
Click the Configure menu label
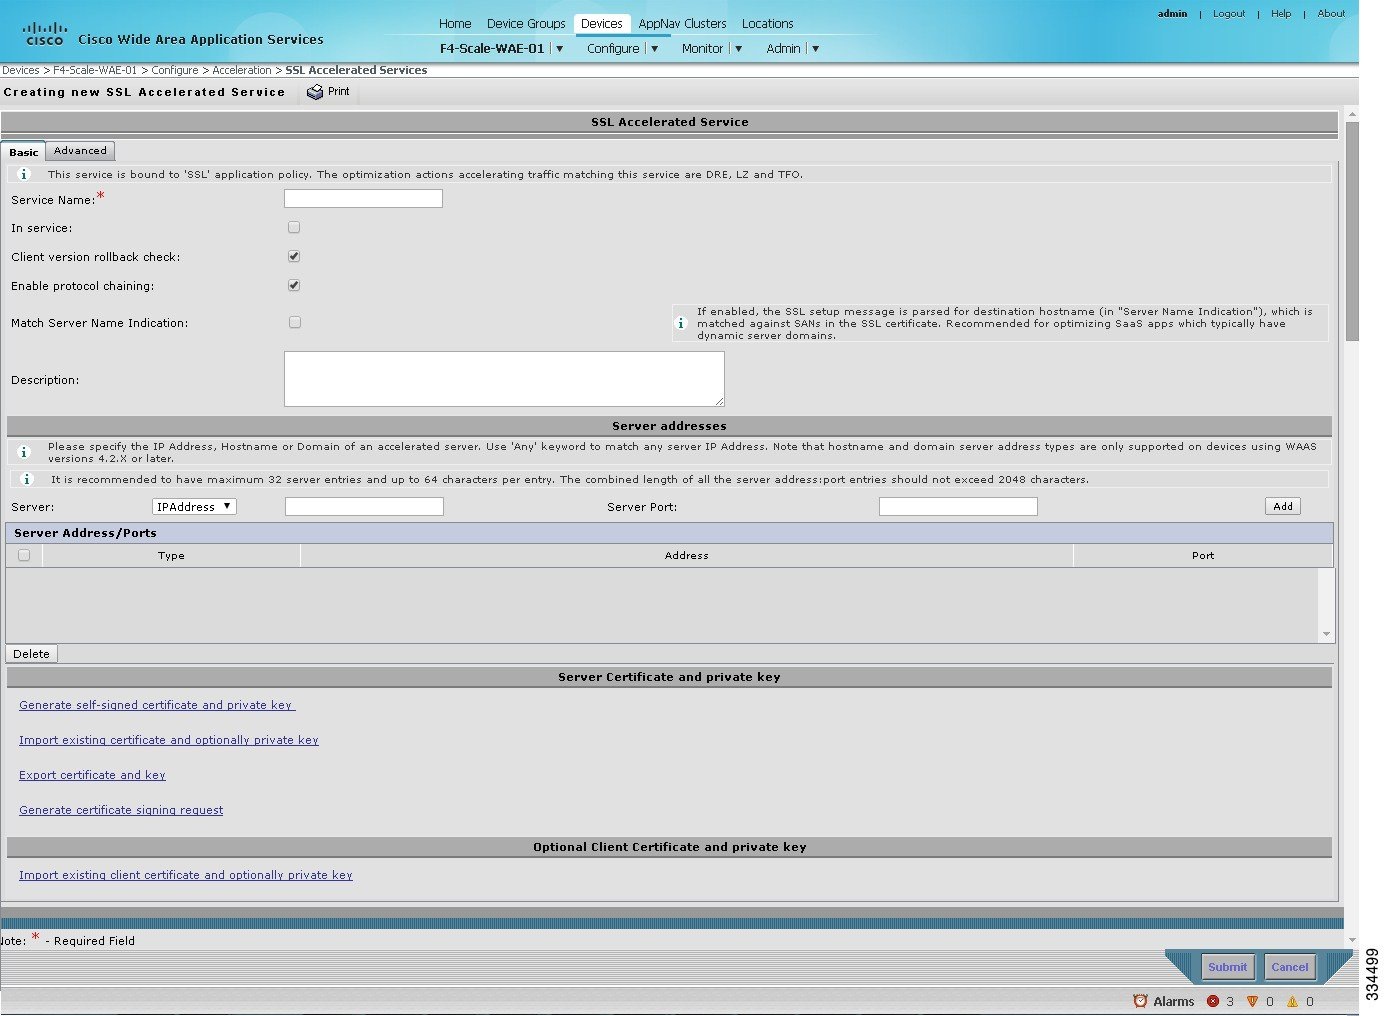[x=613, y=48]
